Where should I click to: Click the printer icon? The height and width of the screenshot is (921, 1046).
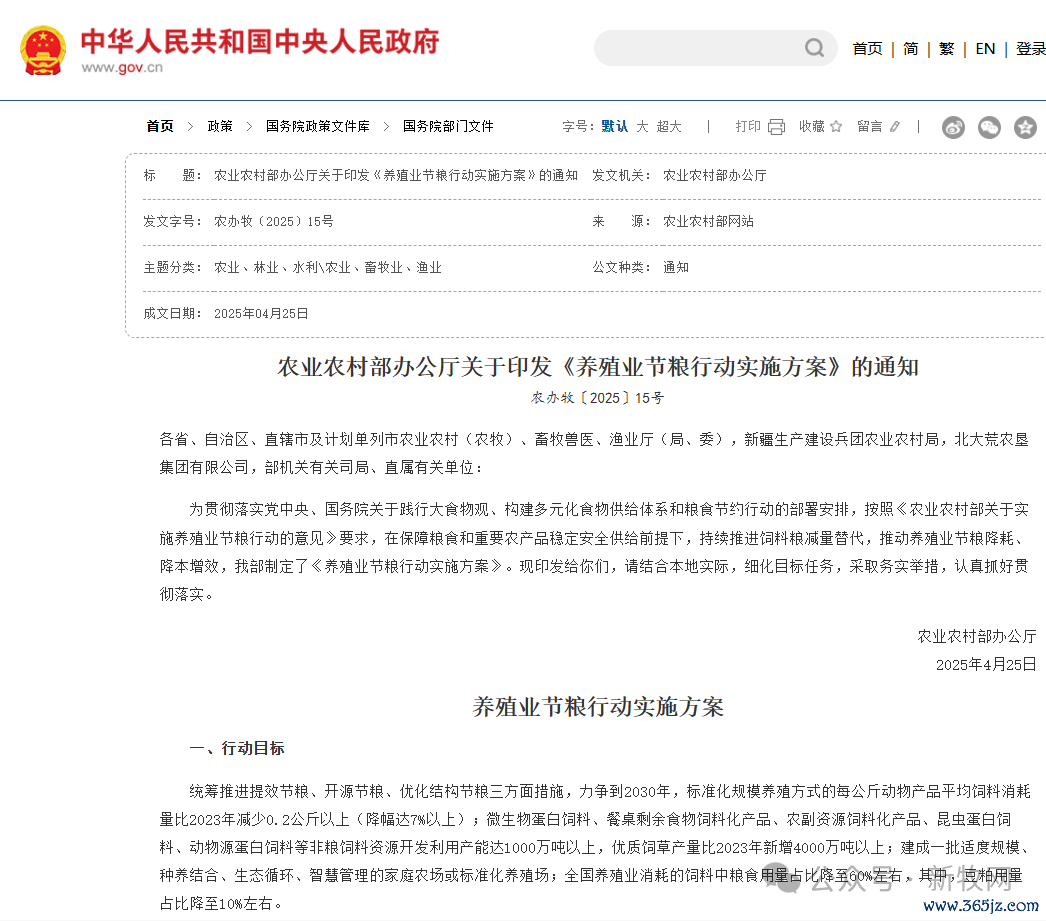click(x=776, y=126)
